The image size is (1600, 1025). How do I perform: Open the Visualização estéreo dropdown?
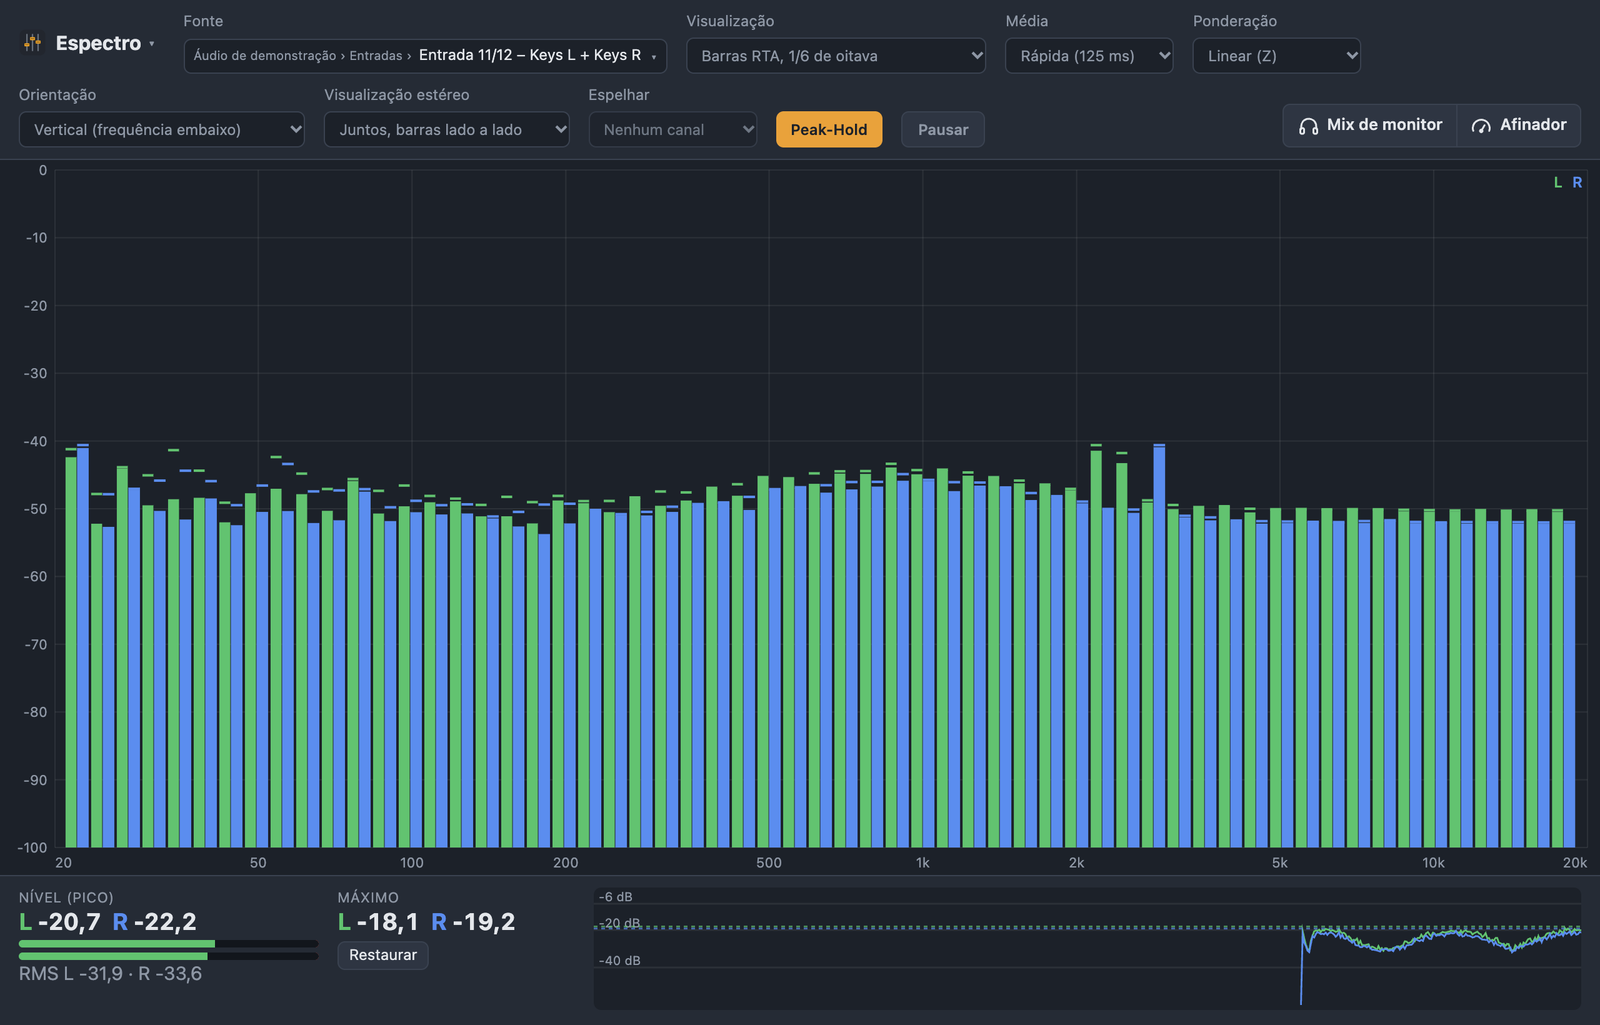click(x=447, y=130)
